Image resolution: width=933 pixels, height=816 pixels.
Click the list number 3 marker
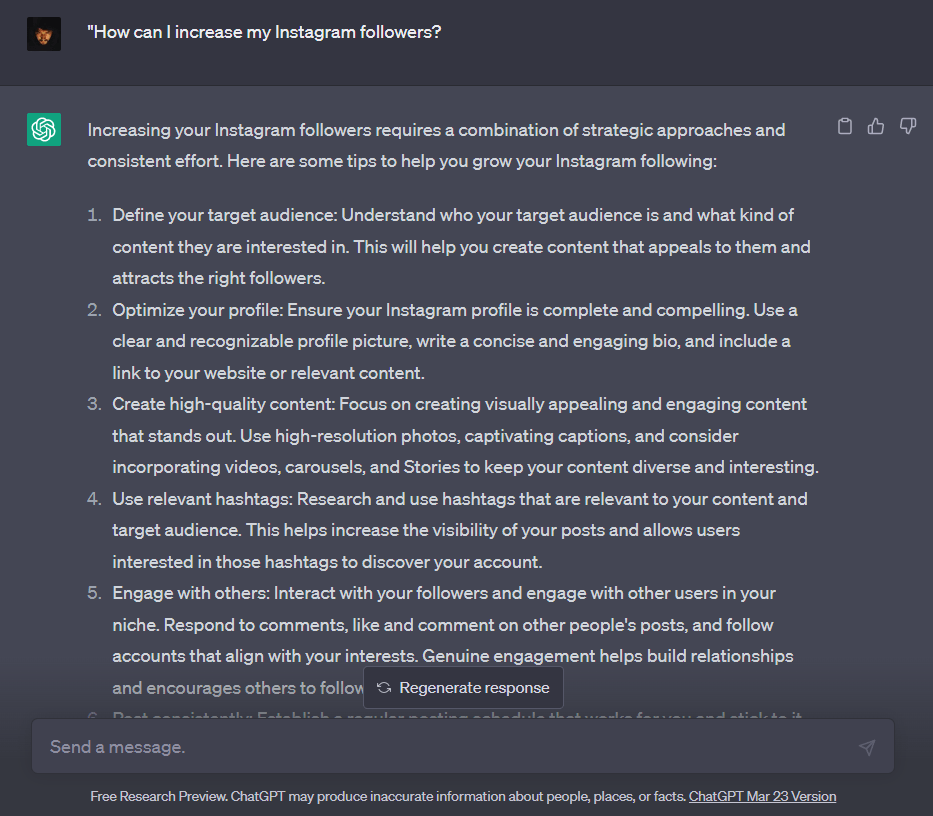point(94,404)
